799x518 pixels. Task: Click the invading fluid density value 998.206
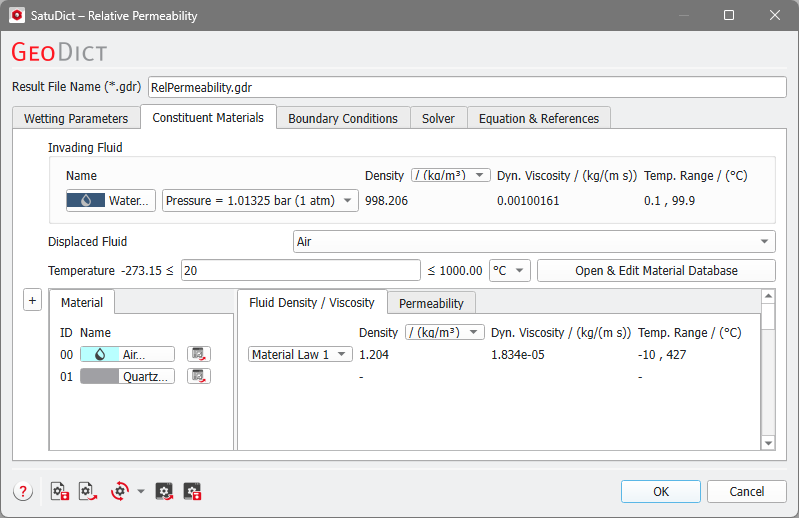[386, 201]
